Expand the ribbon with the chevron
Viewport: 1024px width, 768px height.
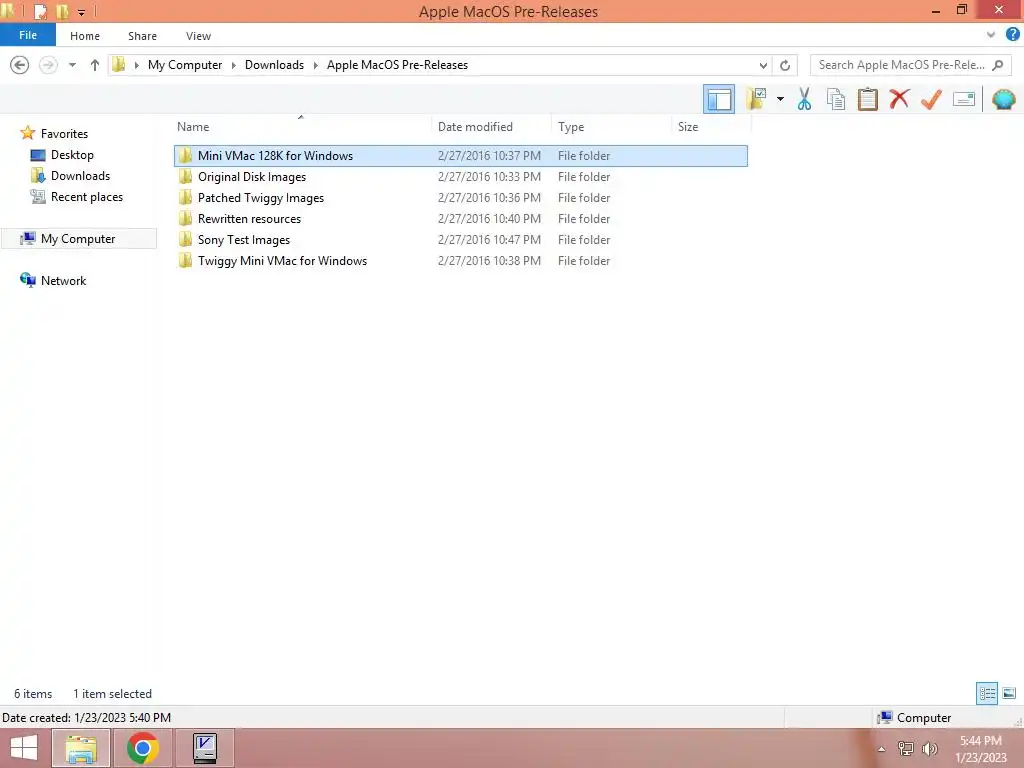(x=991, y=35)
